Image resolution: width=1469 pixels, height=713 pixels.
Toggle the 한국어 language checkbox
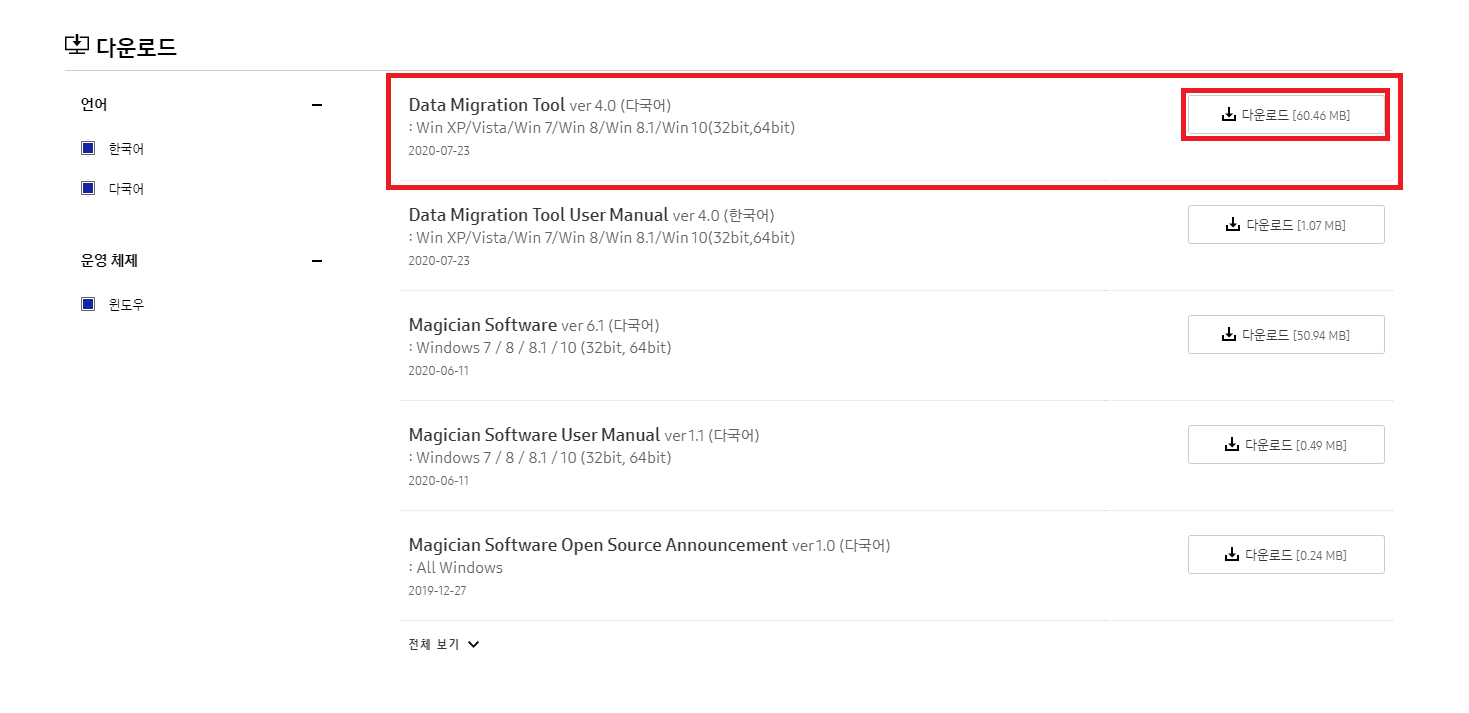pyautogui.click(x=88, y=148)
